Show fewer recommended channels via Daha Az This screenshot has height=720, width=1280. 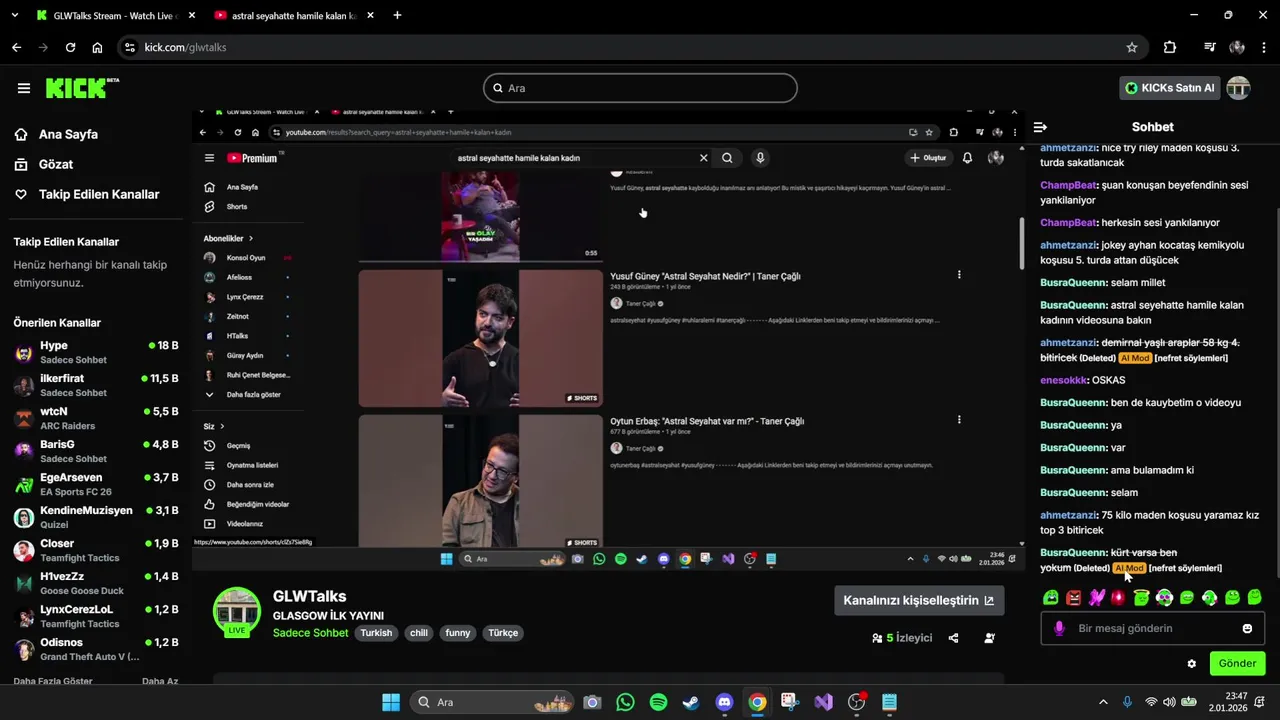(160, 681)
